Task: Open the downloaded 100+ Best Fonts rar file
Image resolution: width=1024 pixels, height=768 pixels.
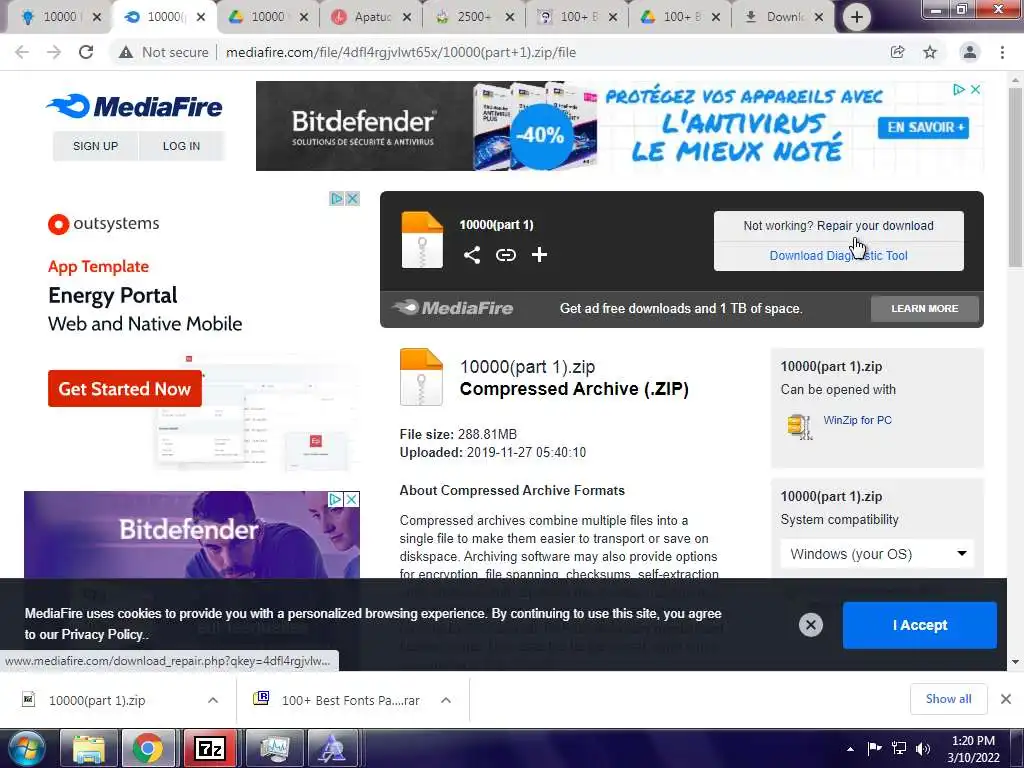Action: coord(350,700)
